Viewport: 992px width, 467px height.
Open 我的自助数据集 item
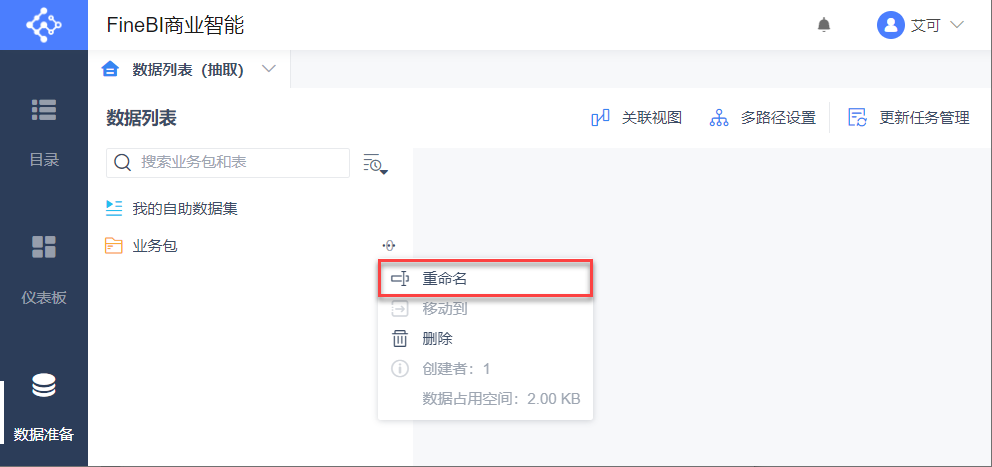(x=185, y=208)
